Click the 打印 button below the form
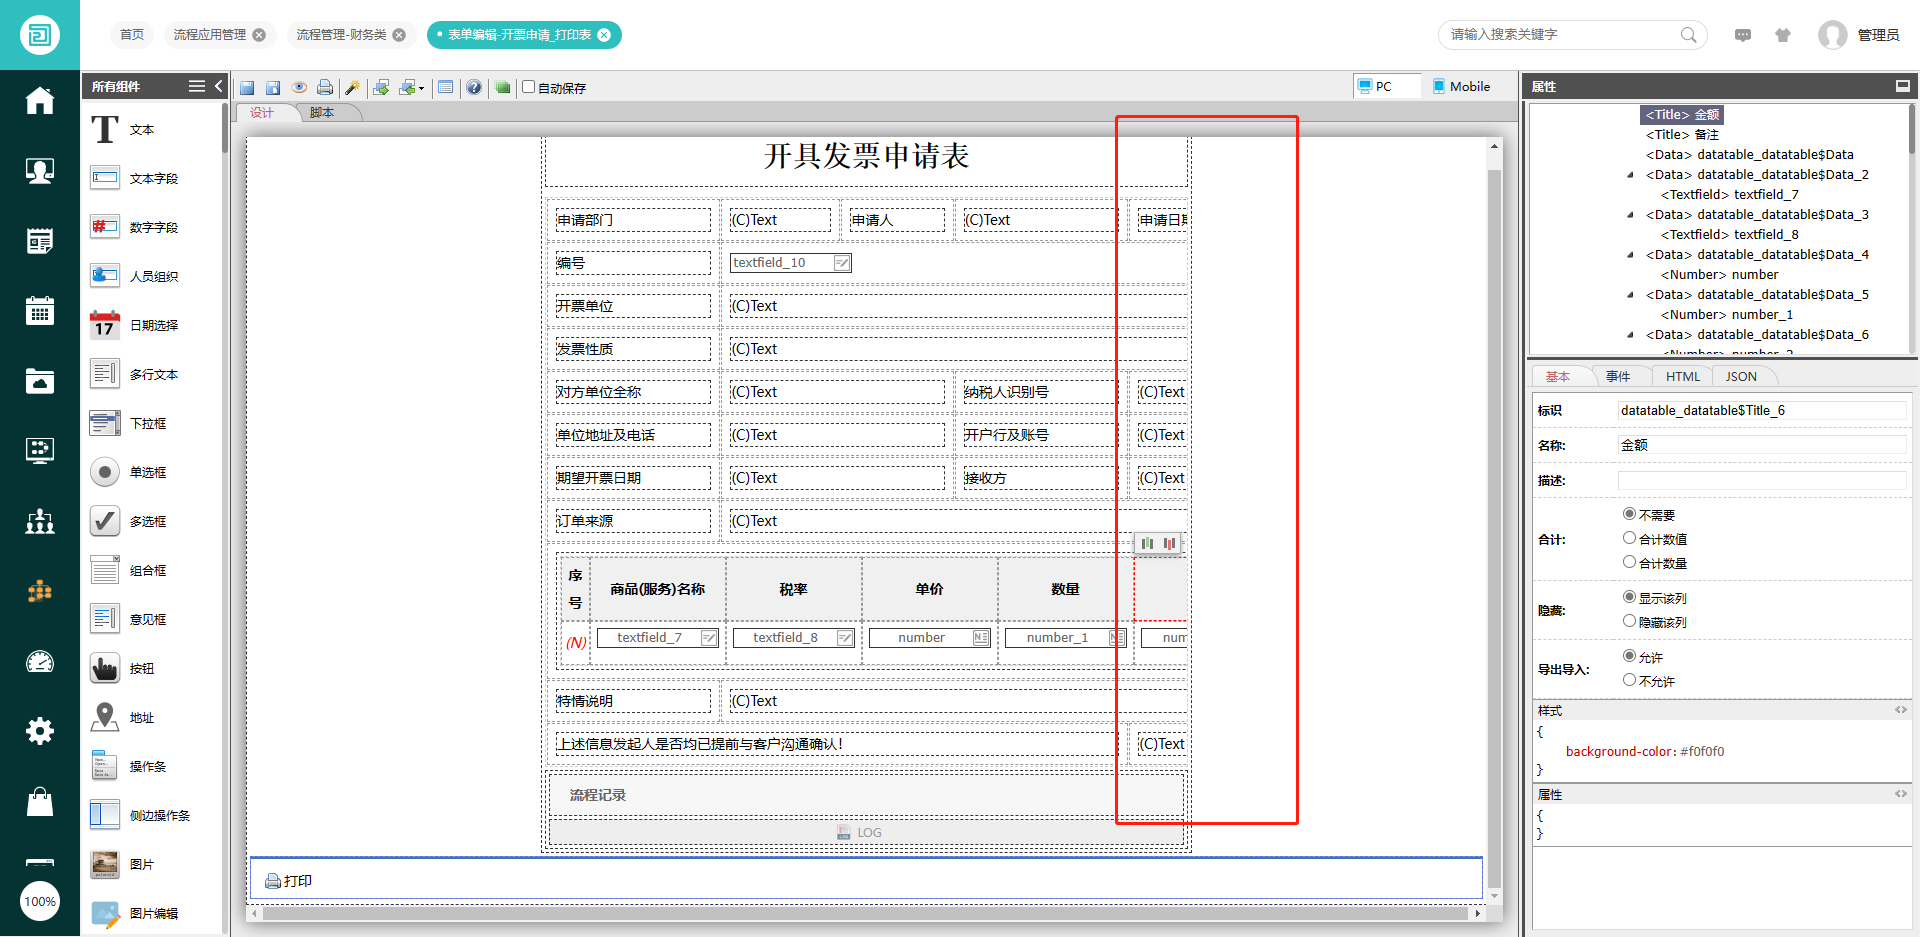Image resolution: width=1920 pixels, height=937 pixels. [x=289, y=881]
